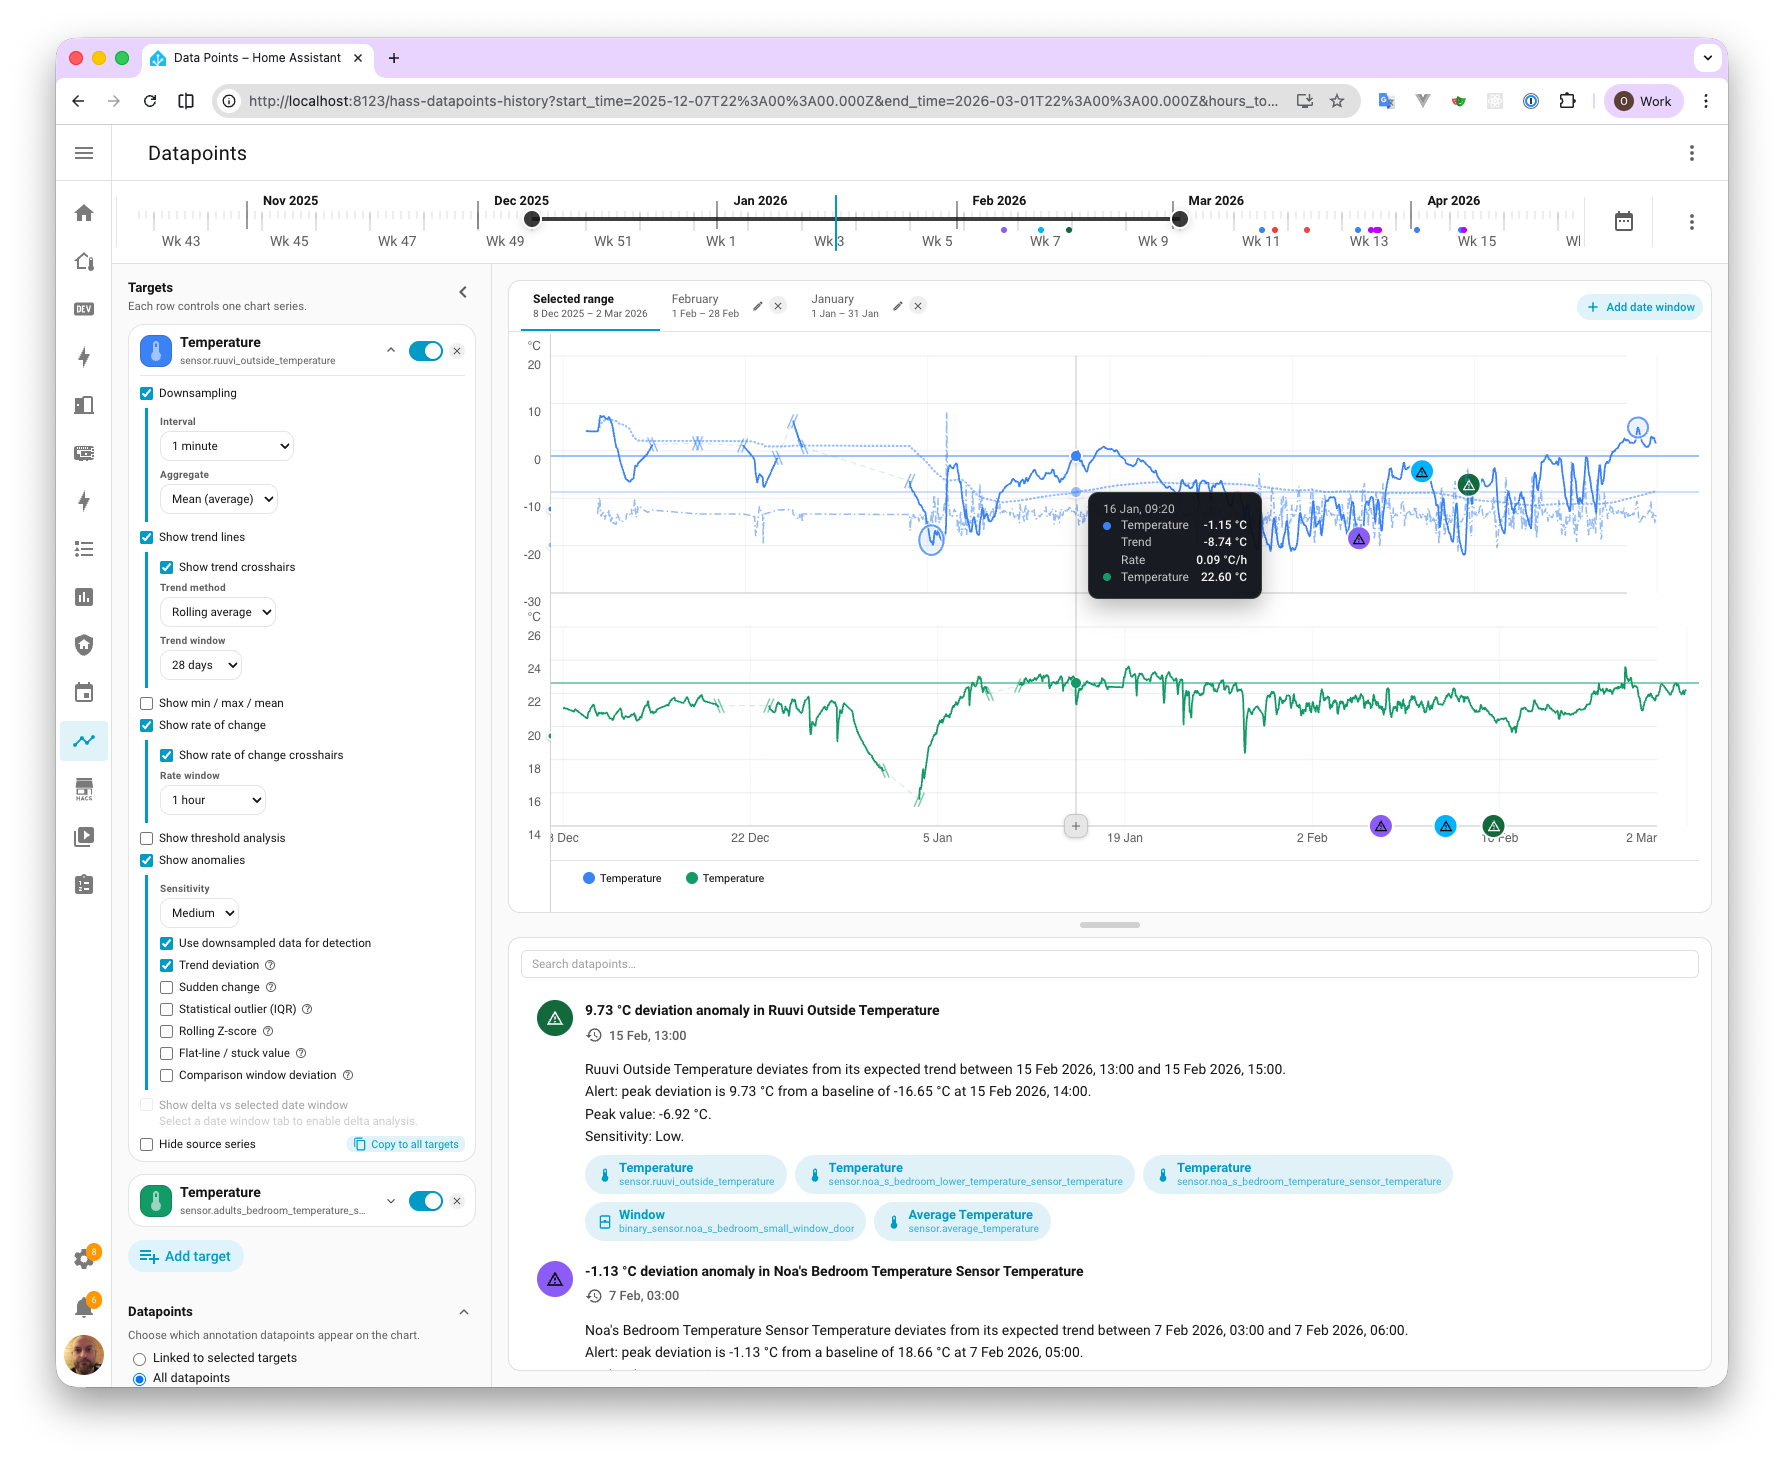This screenshot has width=1784, height=1461.
Task: Remove the January date window
Action: 918,306
